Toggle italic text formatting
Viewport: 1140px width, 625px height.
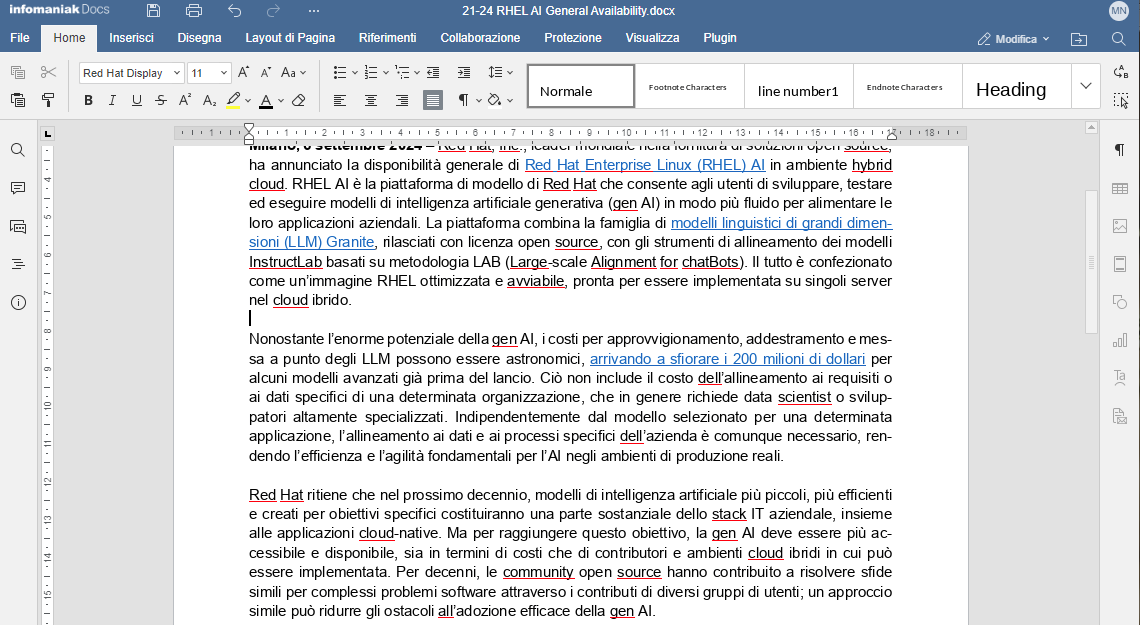coord(112,100)
